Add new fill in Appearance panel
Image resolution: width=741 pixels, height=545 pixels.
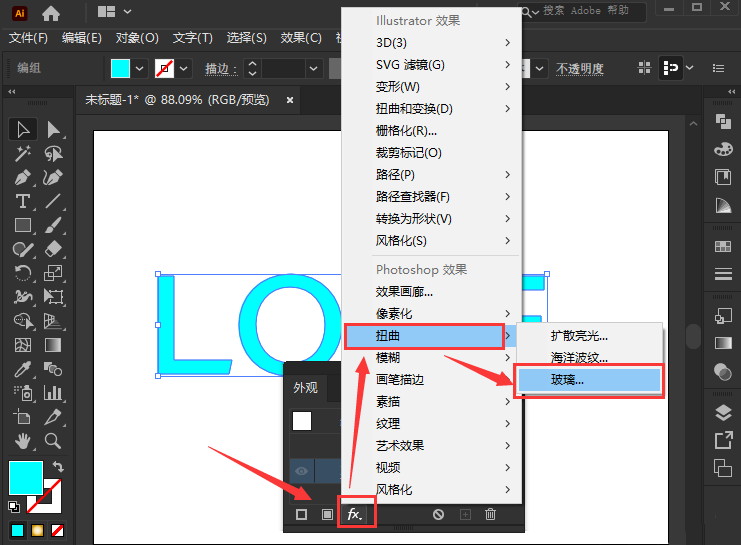(x=327, y=514)
